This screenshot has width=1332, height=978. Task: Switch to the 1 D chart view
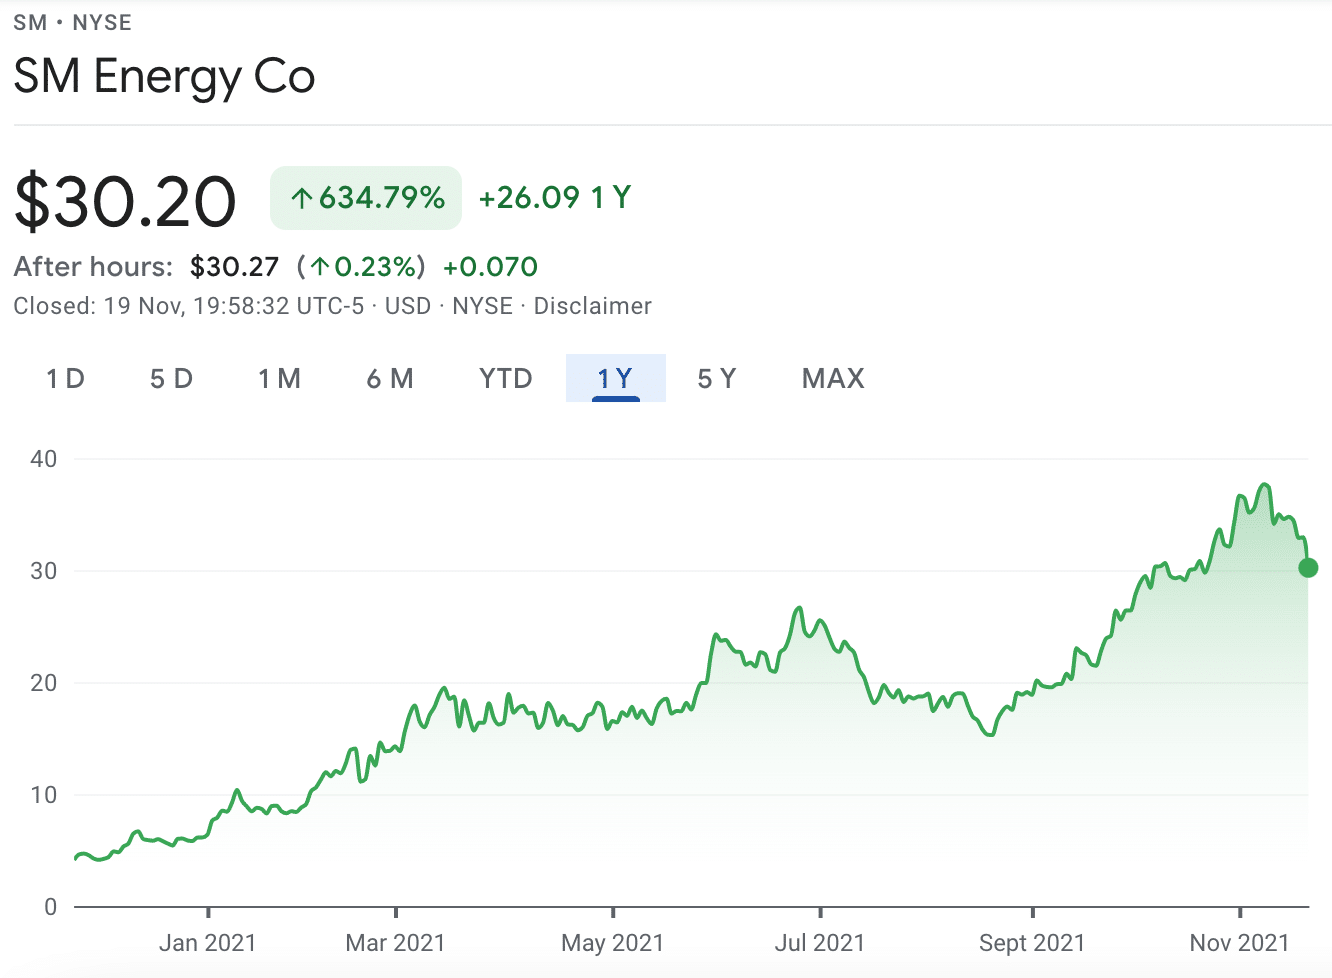[64, 378]
